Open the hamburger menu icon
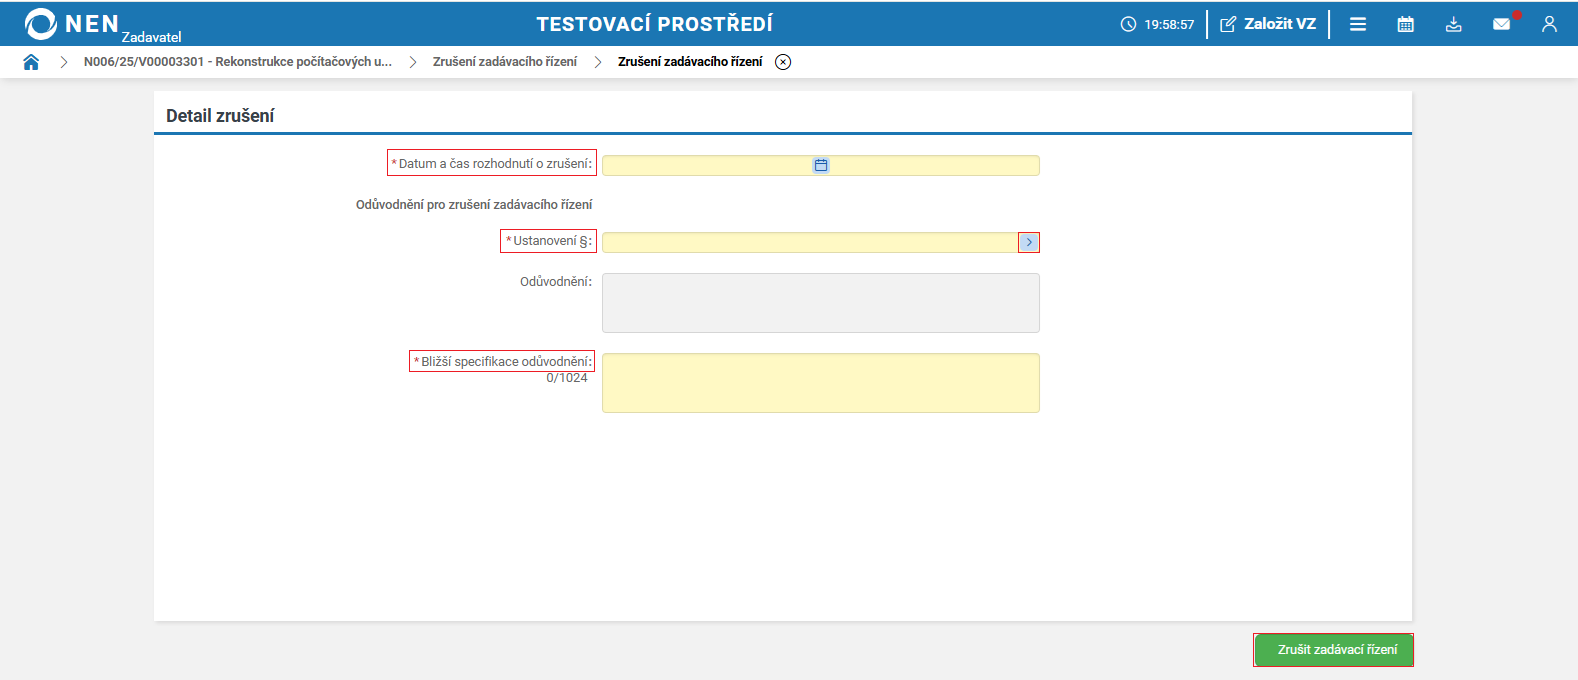Viewport: 1578px width, 680px height. [x=1358, y=24]
